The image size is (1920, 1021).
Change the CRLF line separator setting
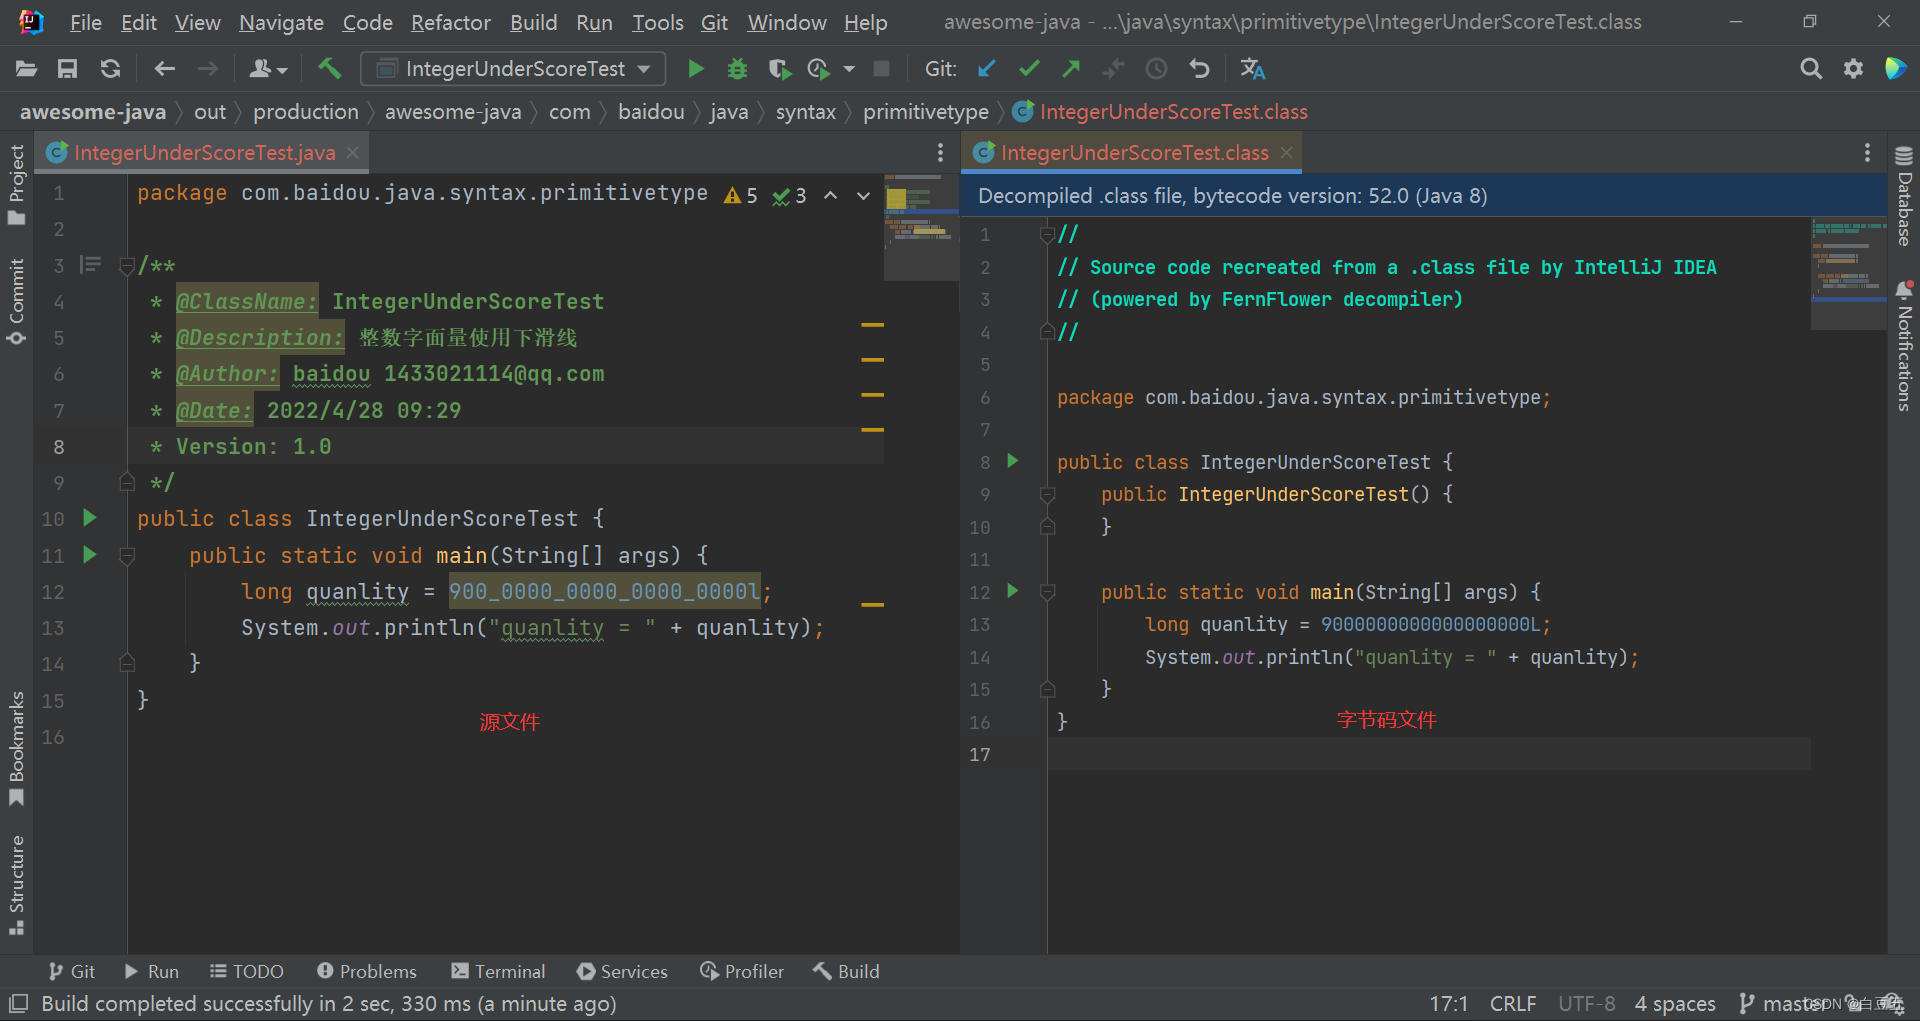pos(1512,1003)
